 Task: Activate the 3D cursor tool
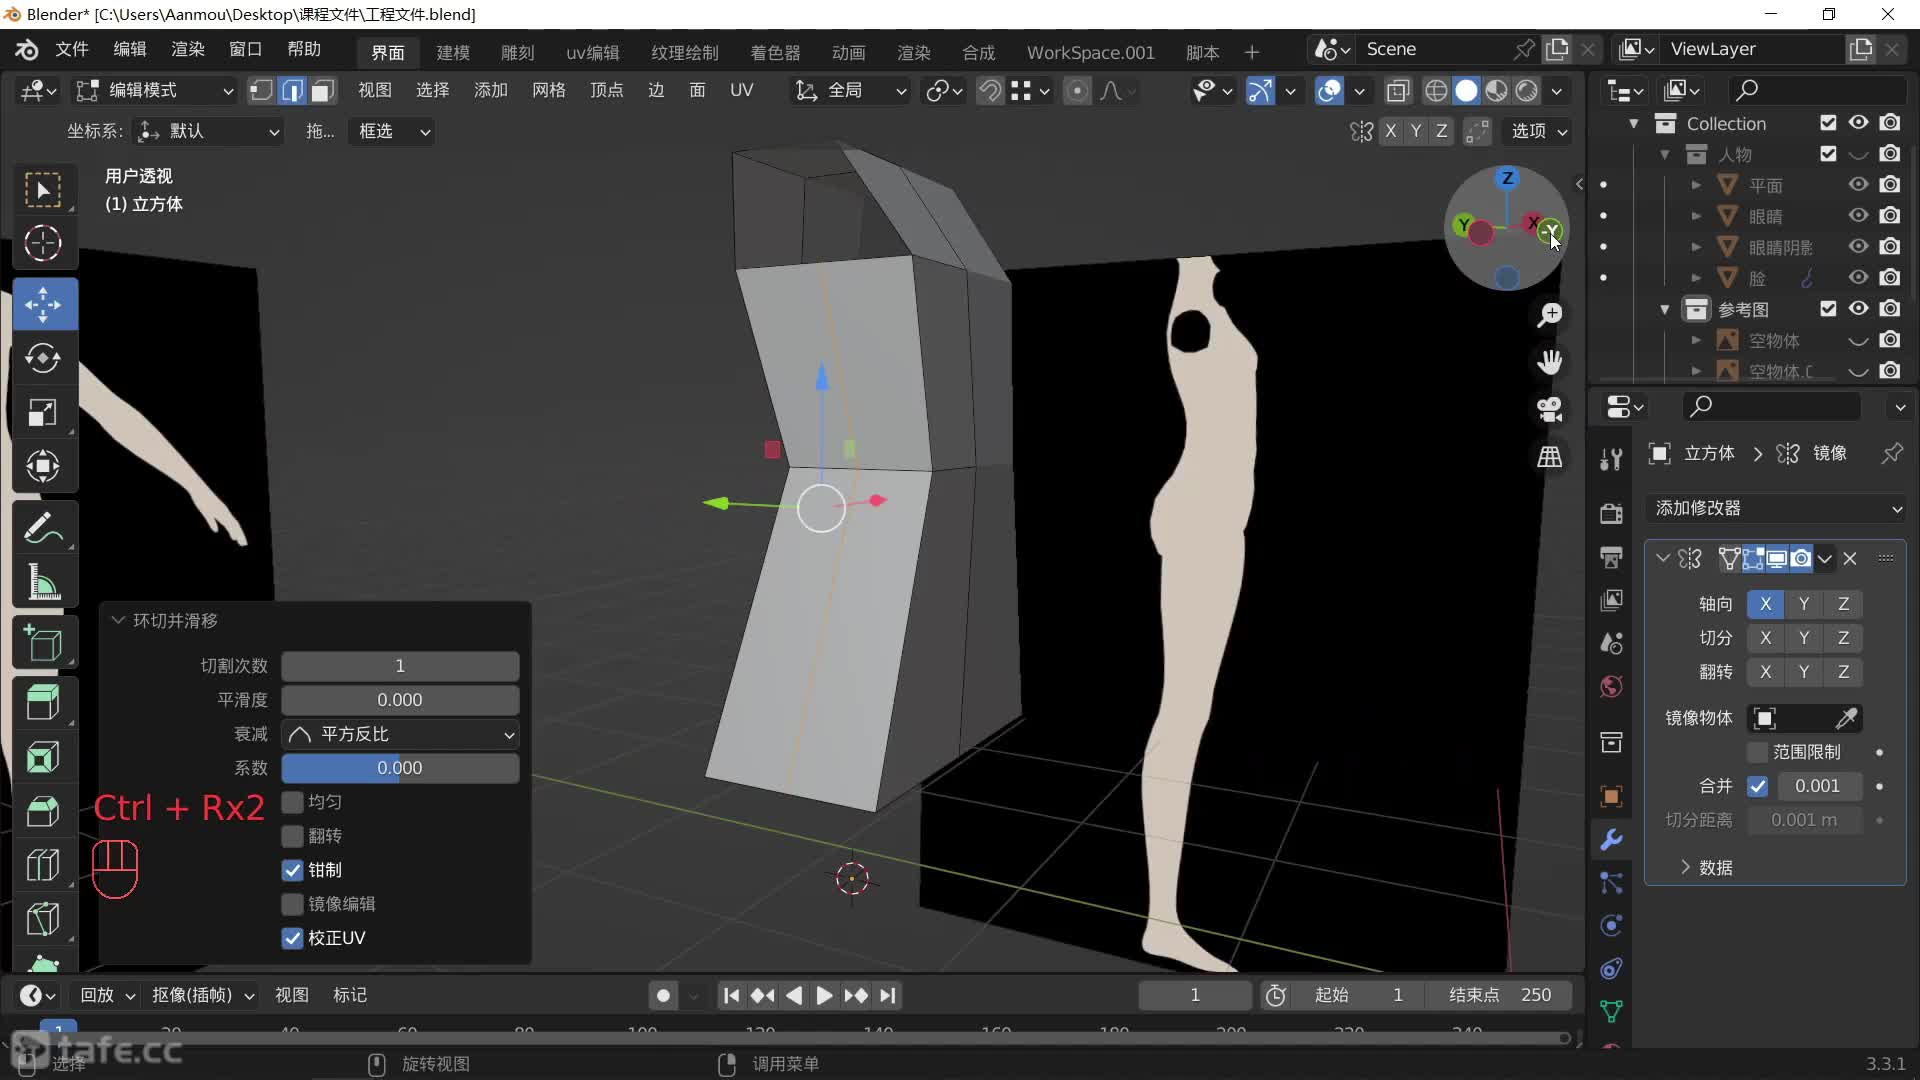tap(43, 243)
